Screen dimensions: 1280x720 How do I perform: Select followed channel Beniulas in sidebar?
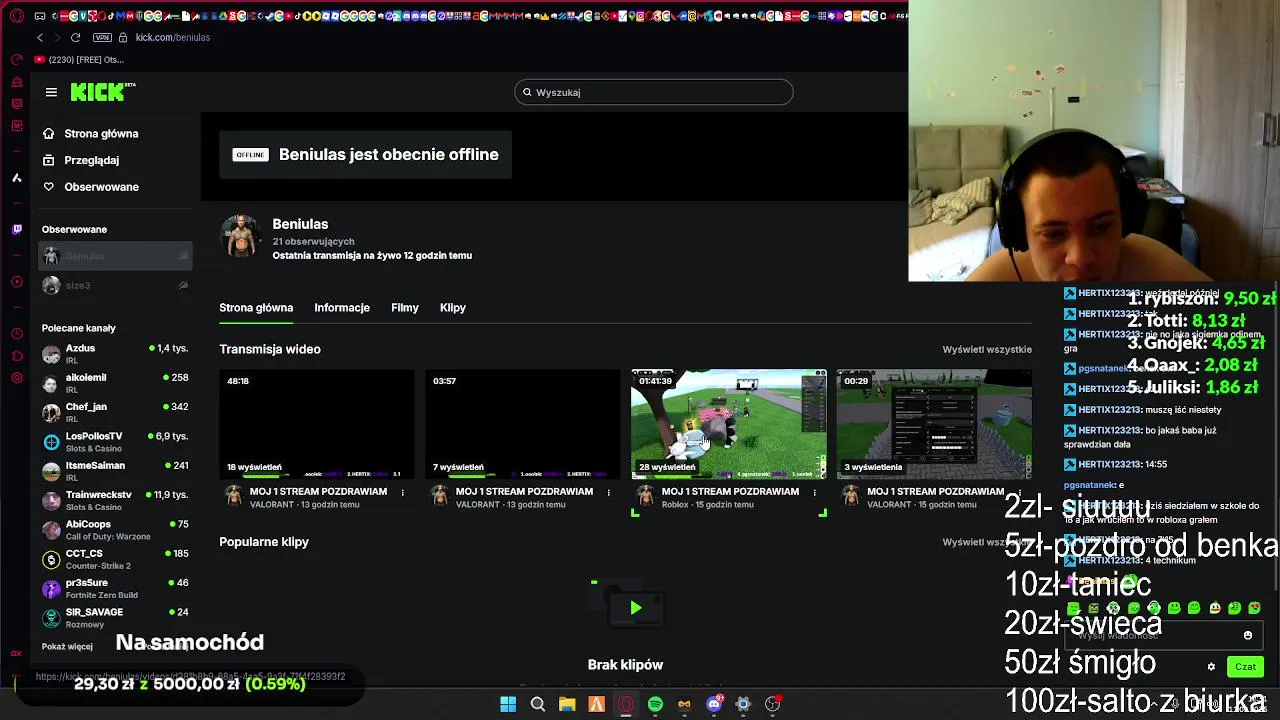tap(115, 256)
